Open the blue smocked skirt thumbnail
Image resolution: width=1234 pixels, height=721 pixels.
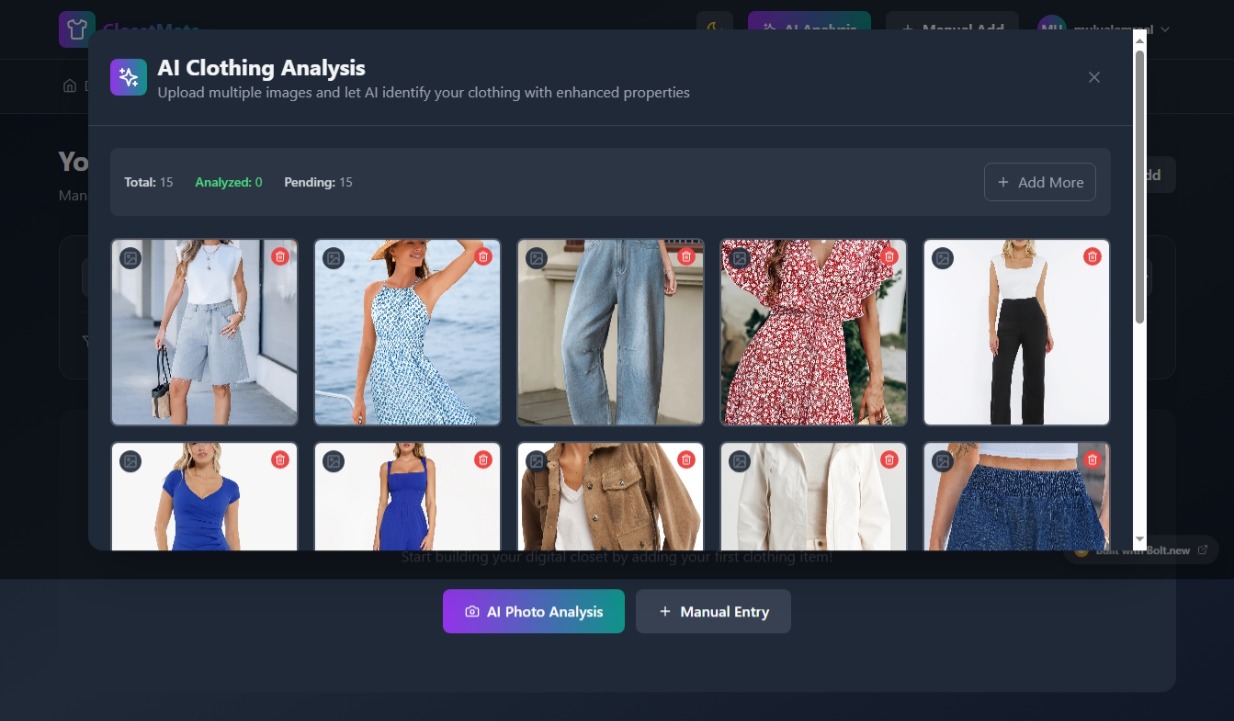pos(1016,497)
